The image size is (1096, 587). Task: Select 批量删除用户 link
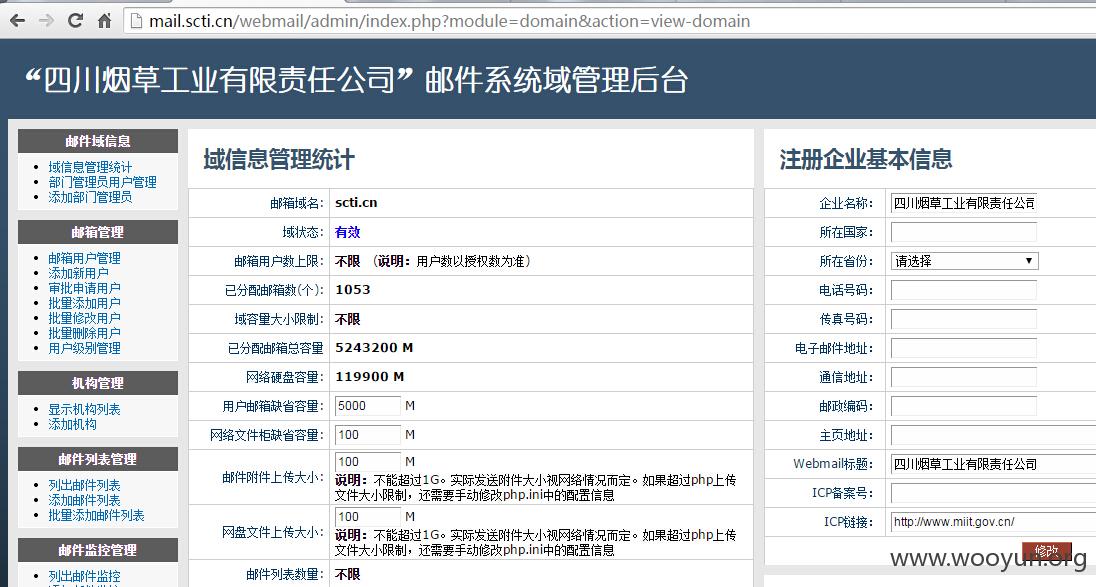(x=84, y=333)
